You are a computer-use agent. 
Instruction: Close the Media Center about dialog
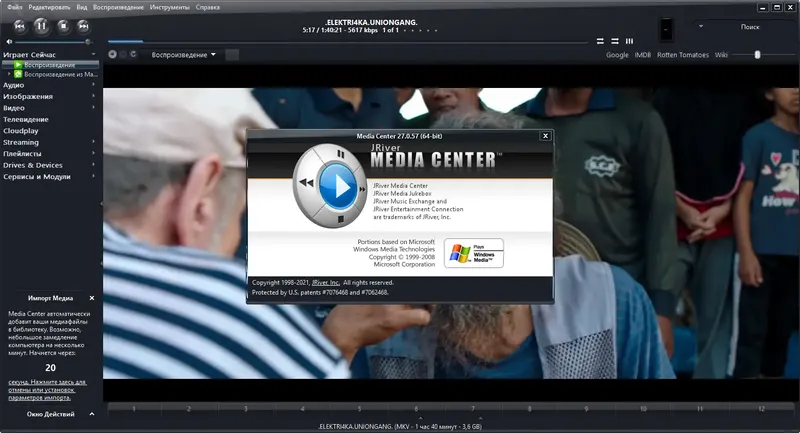pyautogui.click(x=545, y=135)
